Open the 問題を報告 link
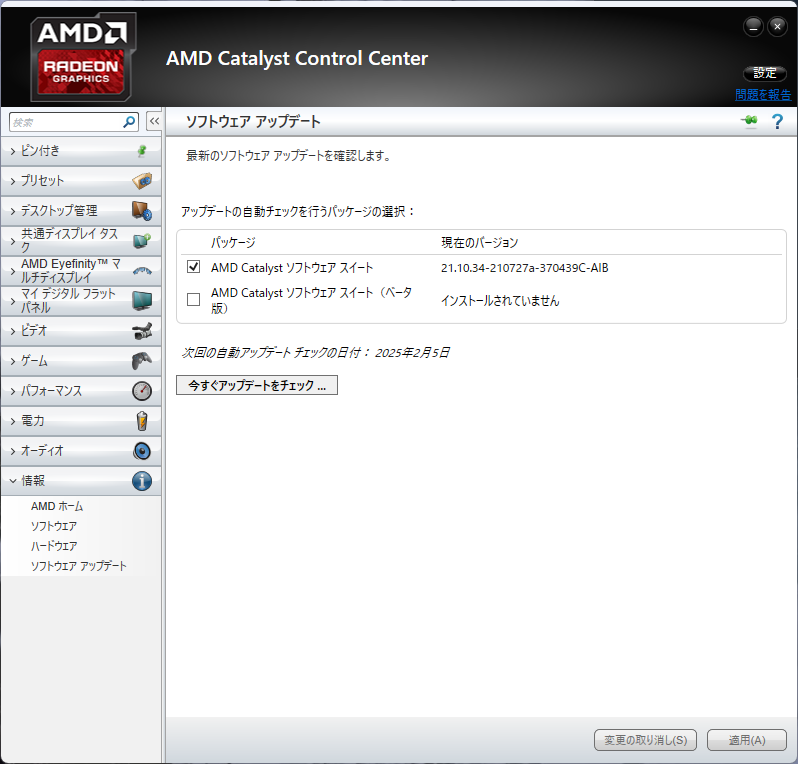Viewport: 798px width, 764px height. pyautogui.click(x=763, y=95)
